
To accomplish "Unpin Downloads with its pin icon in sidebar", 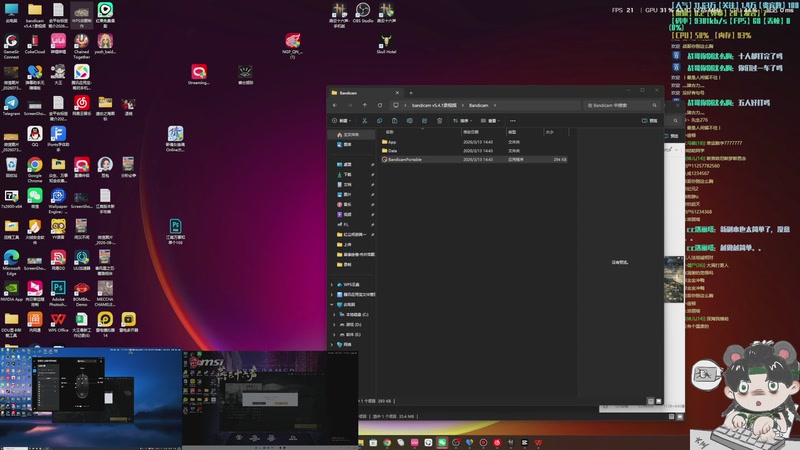I will pyautogui.click(x=372, y=174).
